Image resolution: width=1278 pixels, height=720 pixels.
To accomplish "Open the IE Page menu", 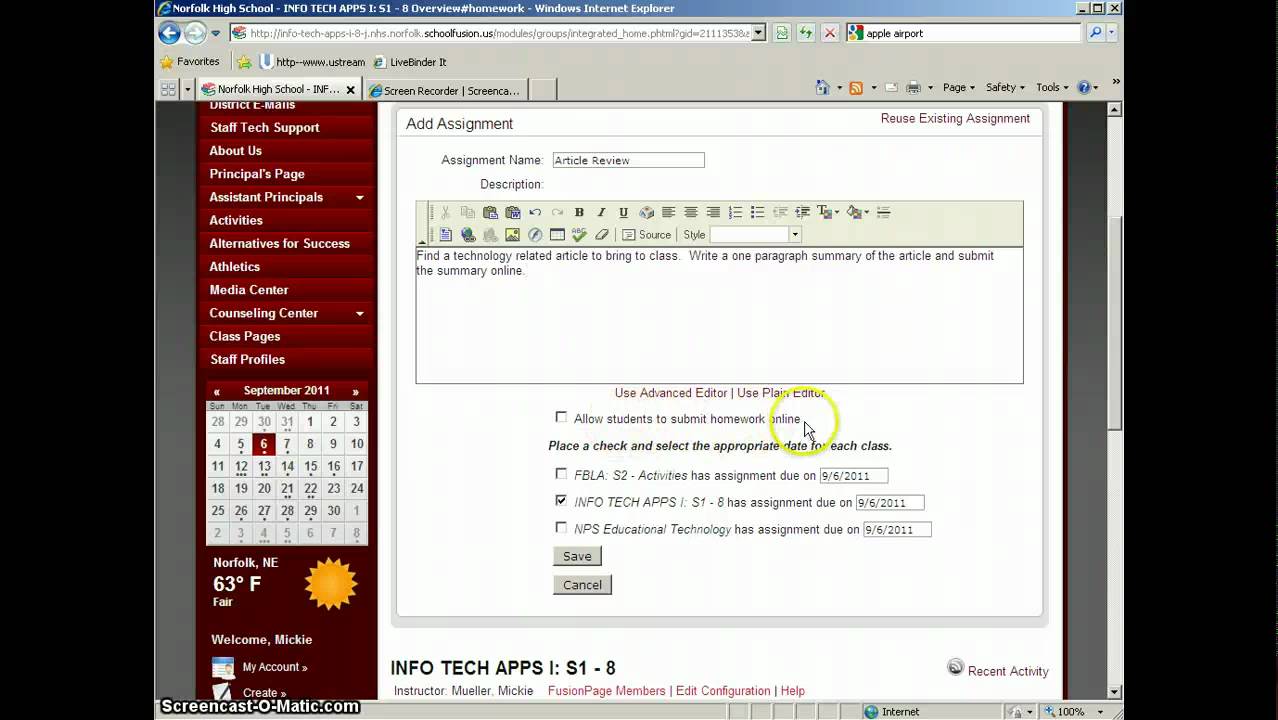I will click(959, 88).
